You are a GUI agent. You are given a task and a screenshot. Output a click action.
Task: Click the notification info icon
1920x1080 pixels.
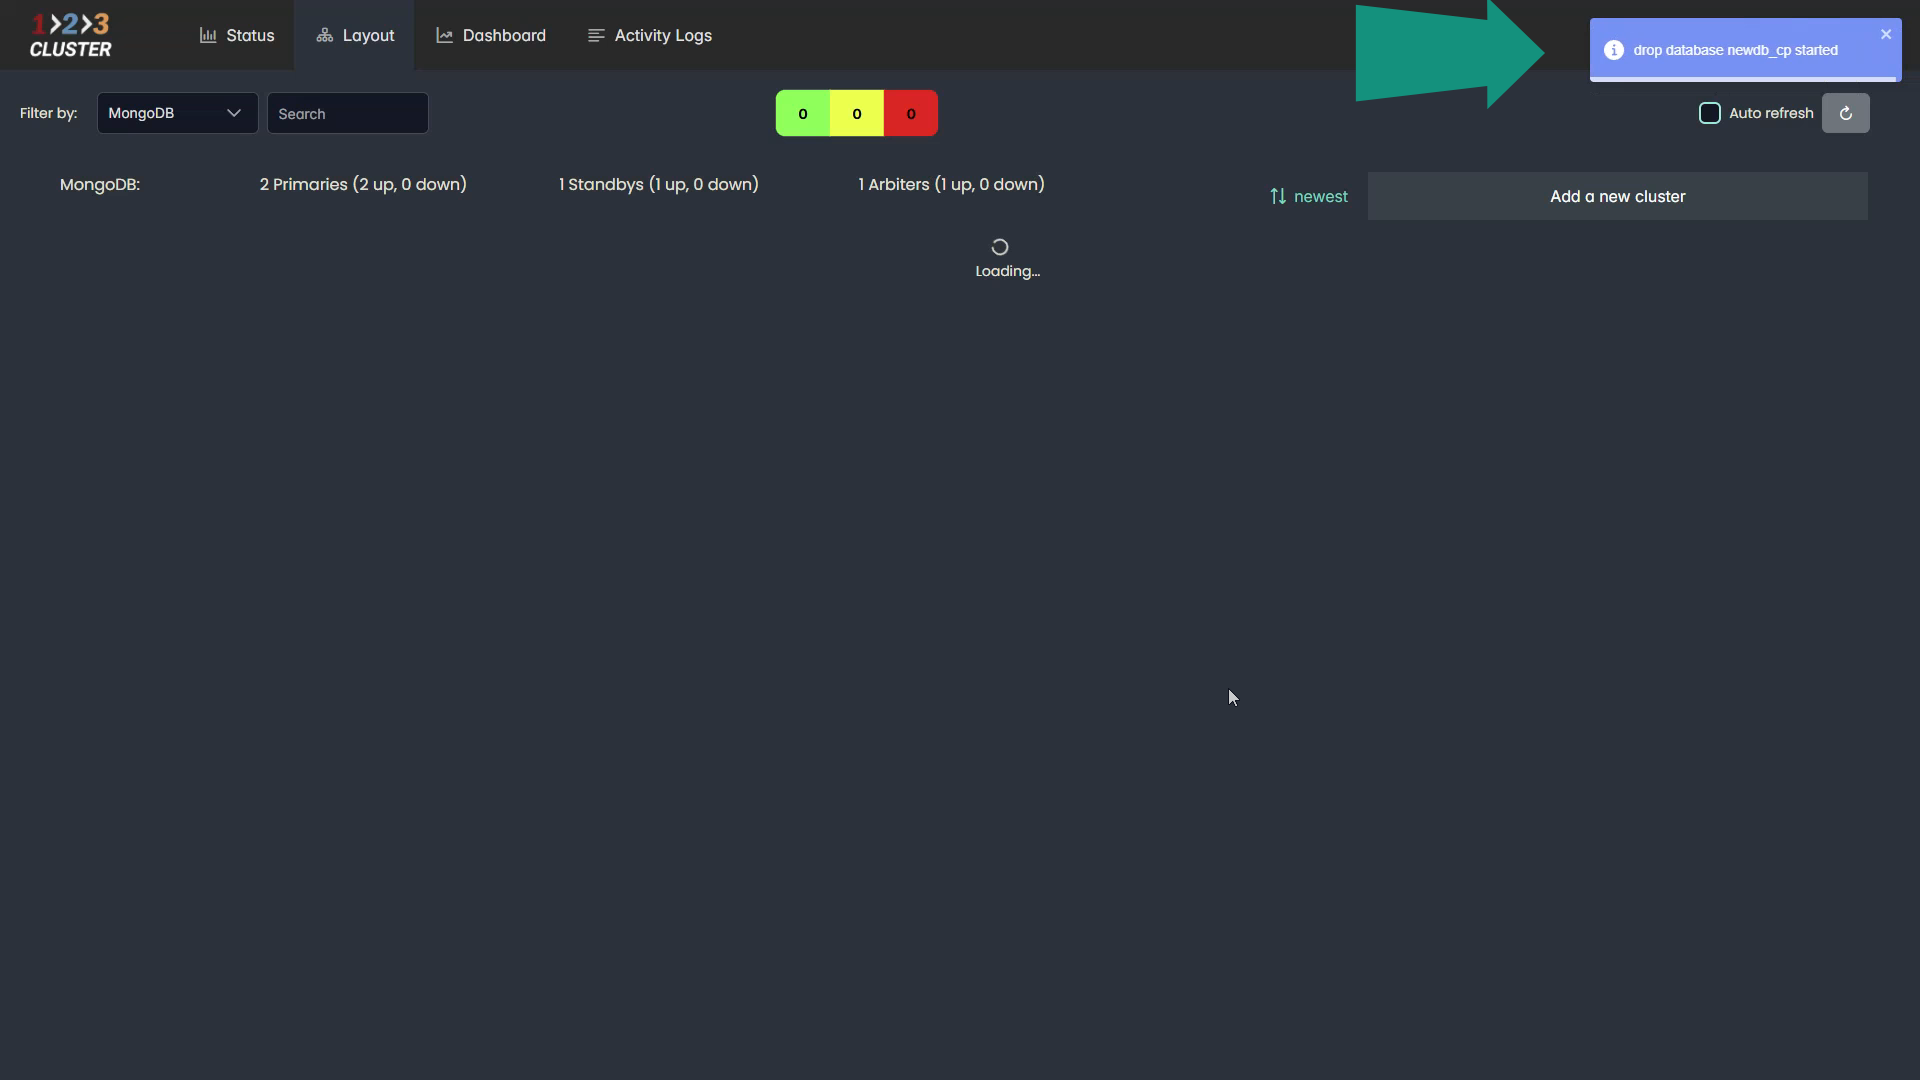click(1614, 50)
